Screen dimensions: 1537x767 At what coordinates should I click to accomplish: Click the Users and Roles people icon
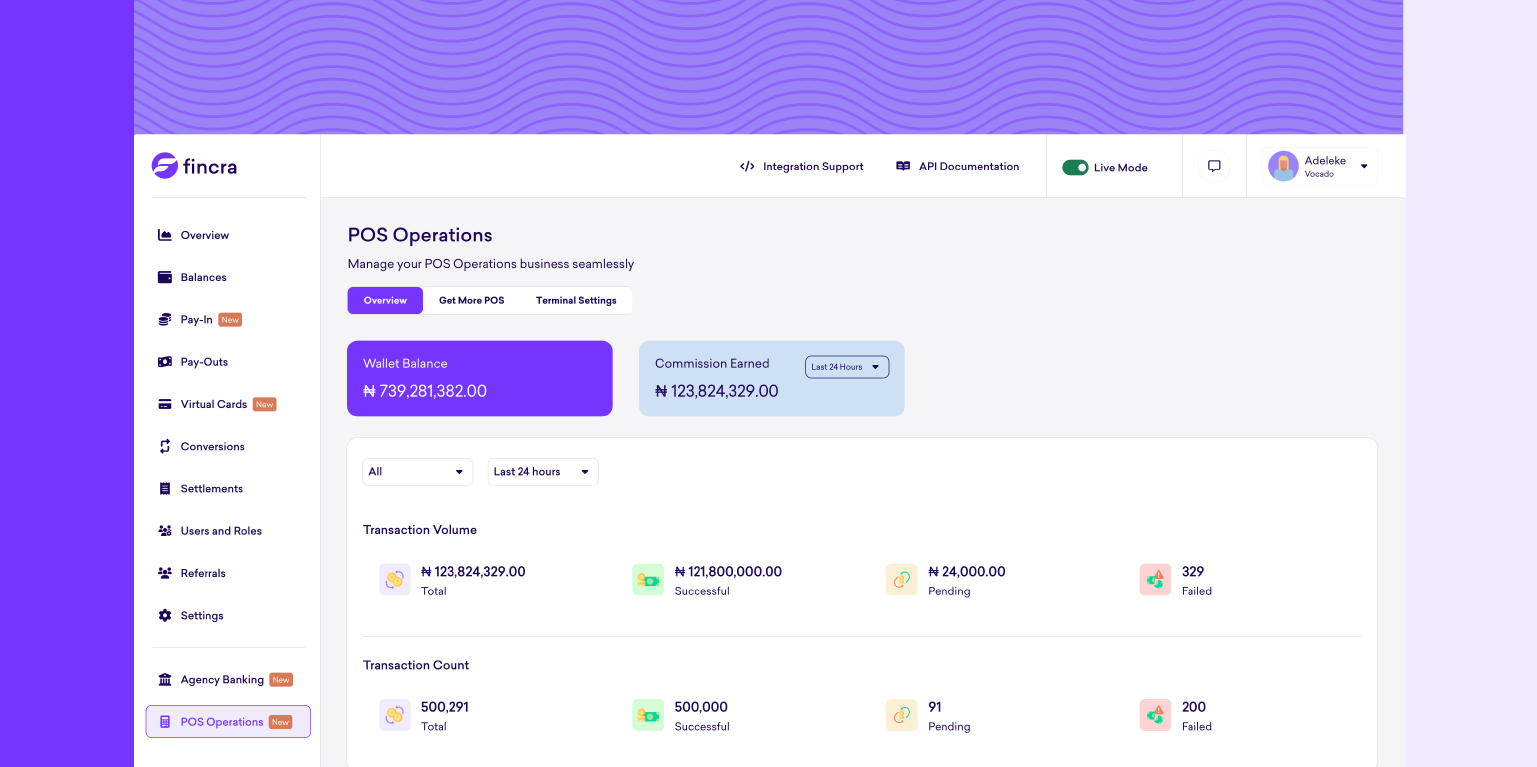pyautogui.click(x=165, y=531)
